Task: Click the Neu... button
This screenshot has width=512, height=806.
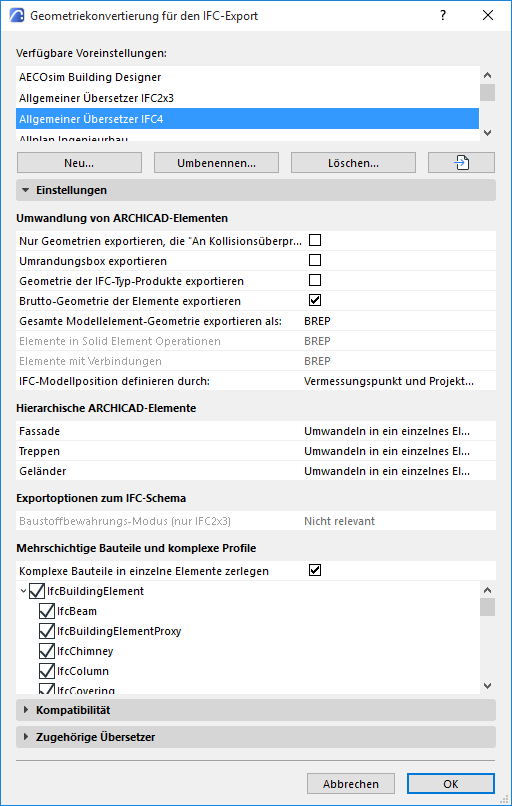Action: [x=79, y=163]
